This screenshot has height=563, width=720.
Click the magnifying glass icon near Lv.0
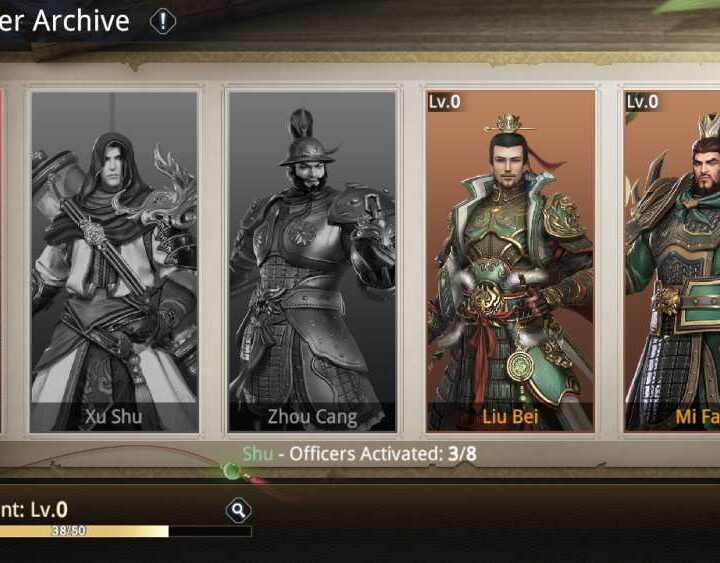[x=238, y=510]
